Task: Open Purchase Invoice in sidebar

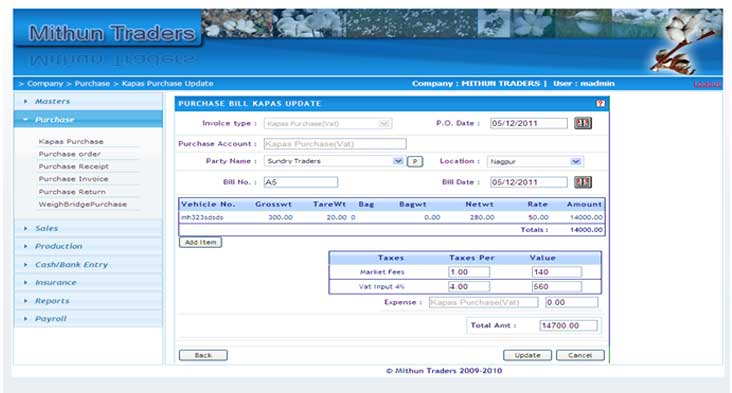Action: pos(73,179)
